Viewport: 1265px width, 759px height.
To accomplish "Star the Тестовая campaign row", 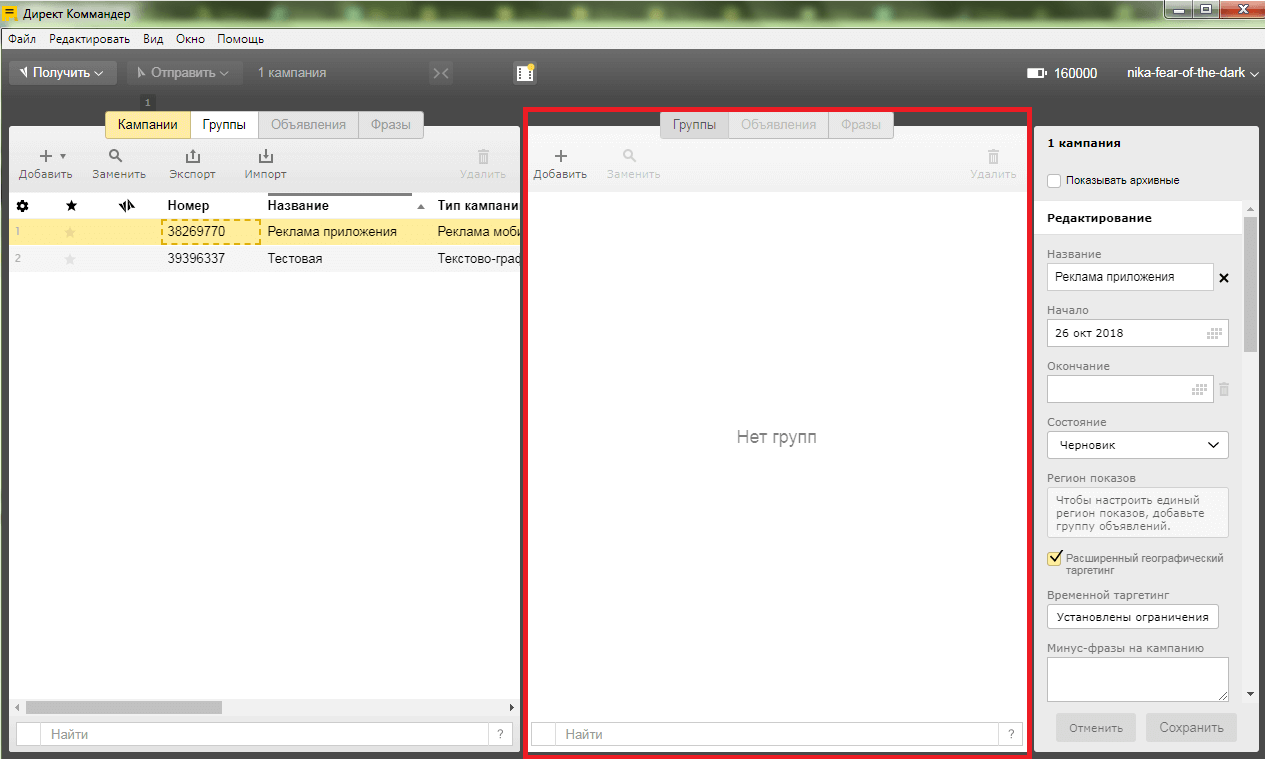I will [x=70, y=259].
